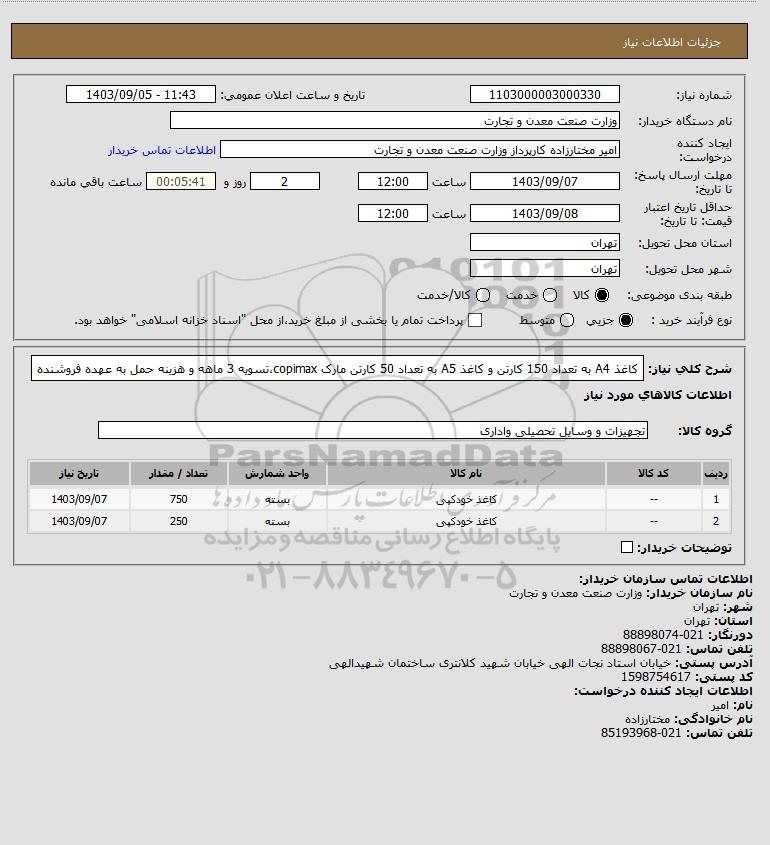Toggle the توضیحات خریدار checkbox

627,547
